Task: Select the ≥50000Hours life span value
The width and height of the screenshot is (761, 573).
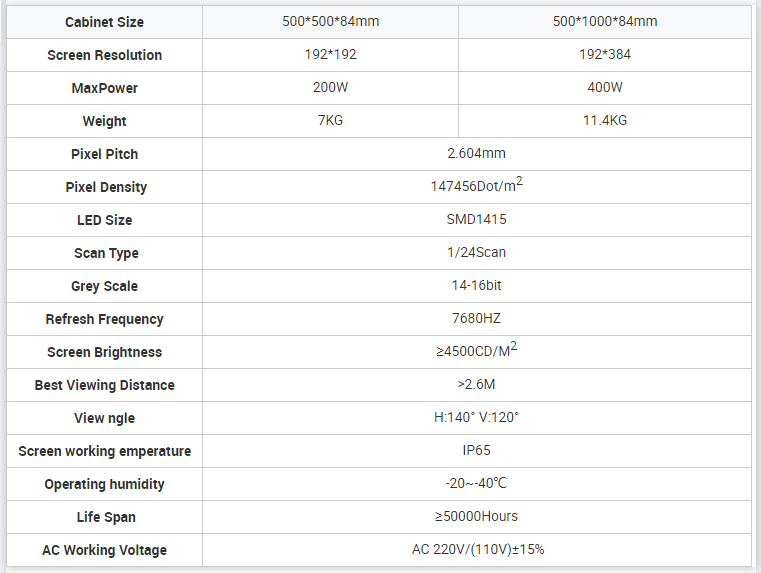Action: [476, 517]
